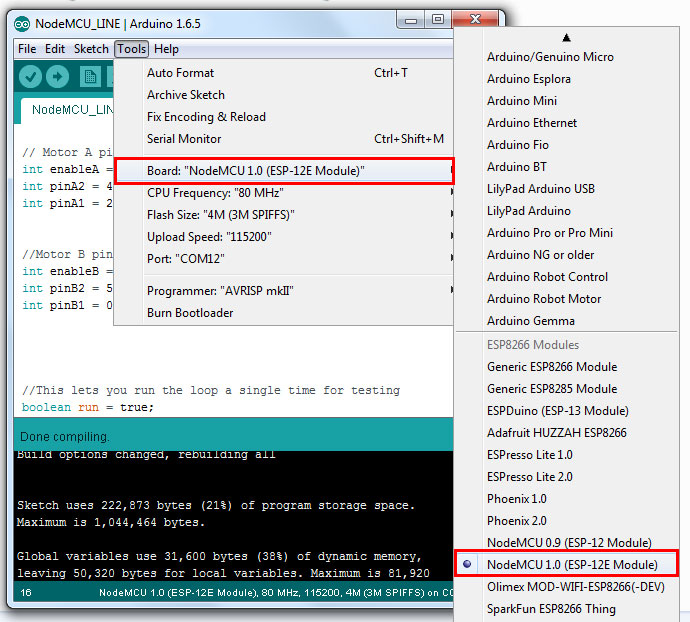Screen dimensions: 690x622
Task: Select Arduino Robot Control board
Action: [567, 277]
